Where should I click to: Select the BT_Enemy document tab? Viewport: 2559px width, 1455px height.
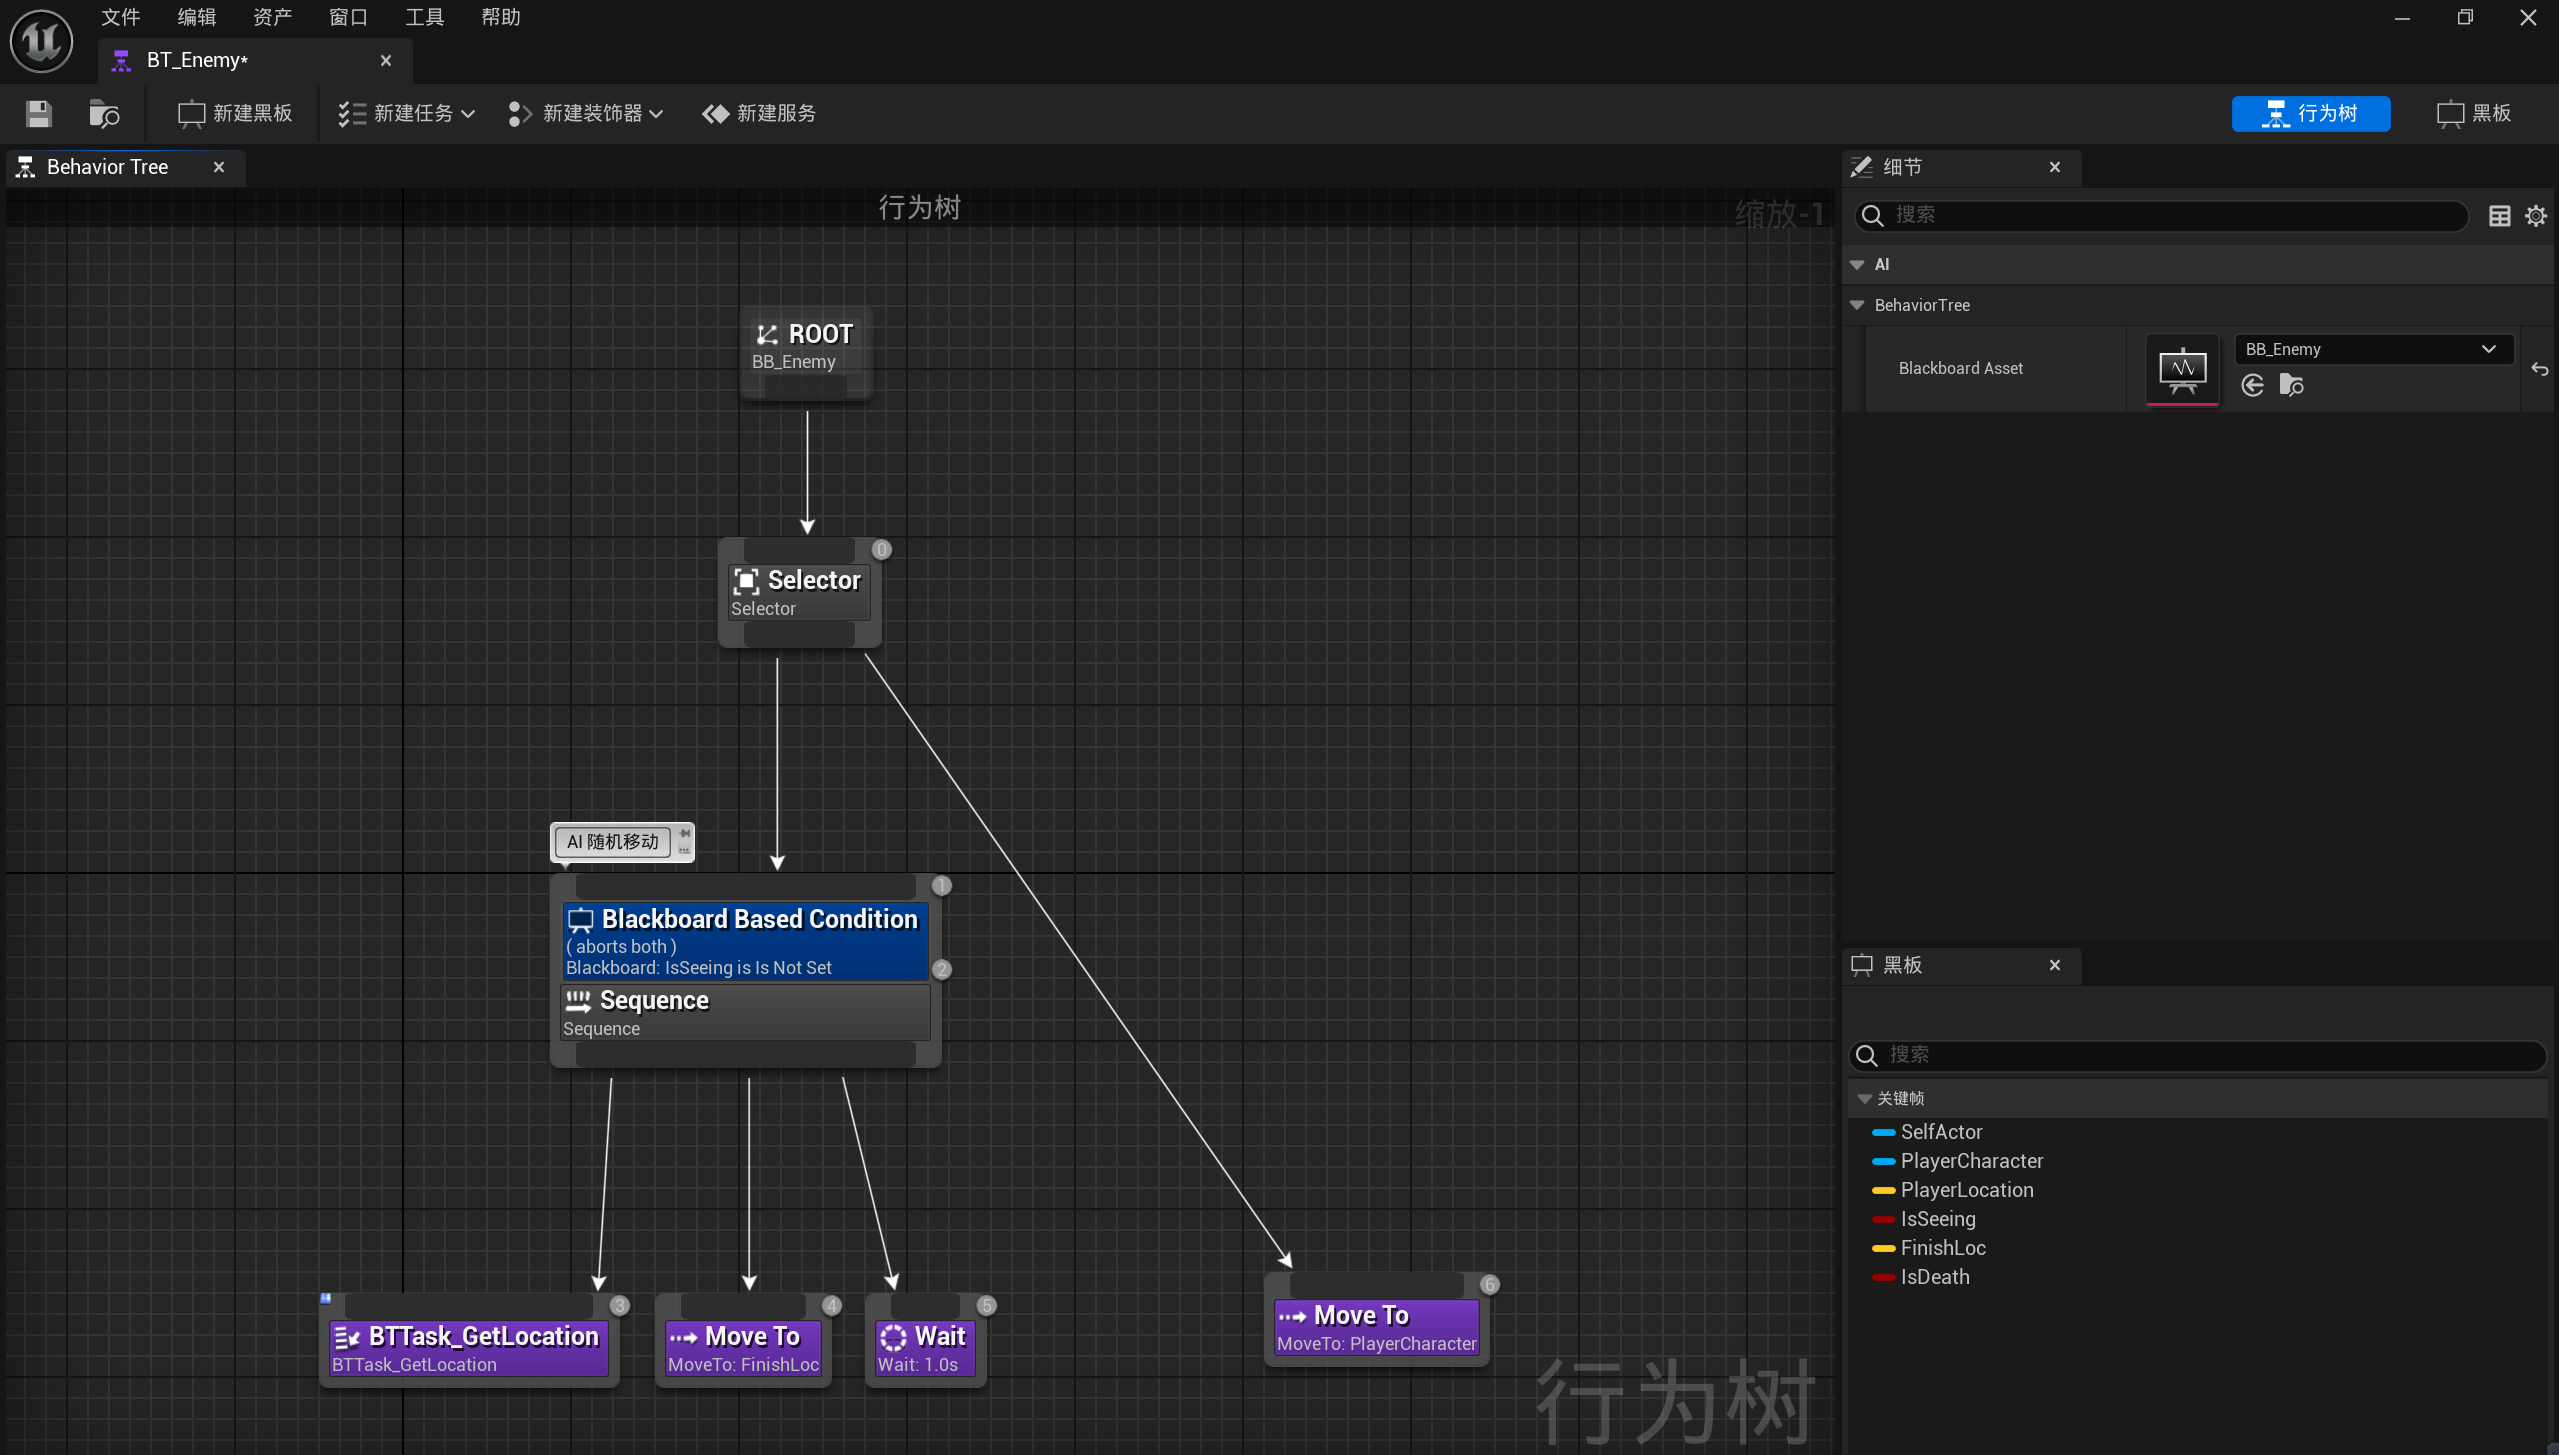point(197,60)
